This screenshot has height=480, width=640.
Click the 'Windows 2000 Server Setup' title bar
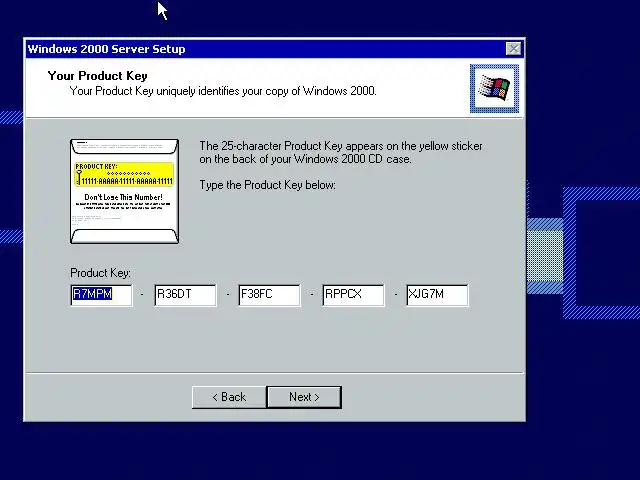(x=274, y=49)
